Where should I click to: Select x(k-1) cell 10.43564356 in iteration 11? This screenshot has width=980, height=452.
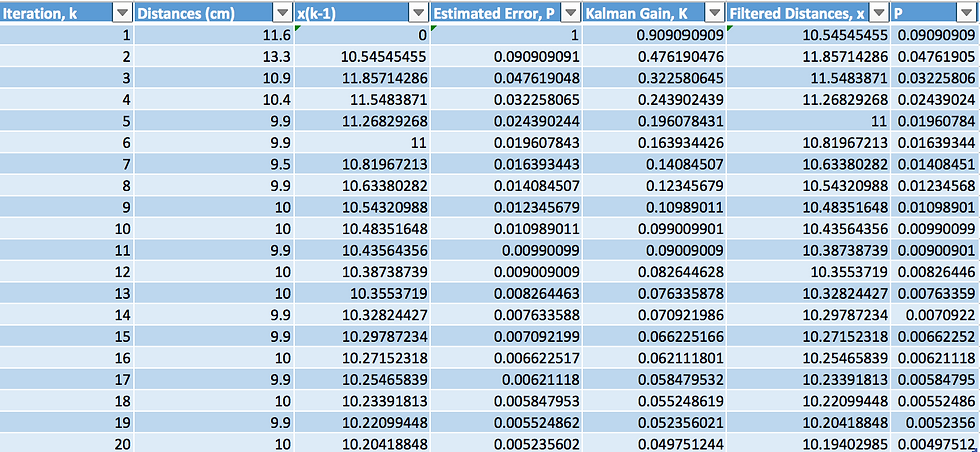[362, 250]
